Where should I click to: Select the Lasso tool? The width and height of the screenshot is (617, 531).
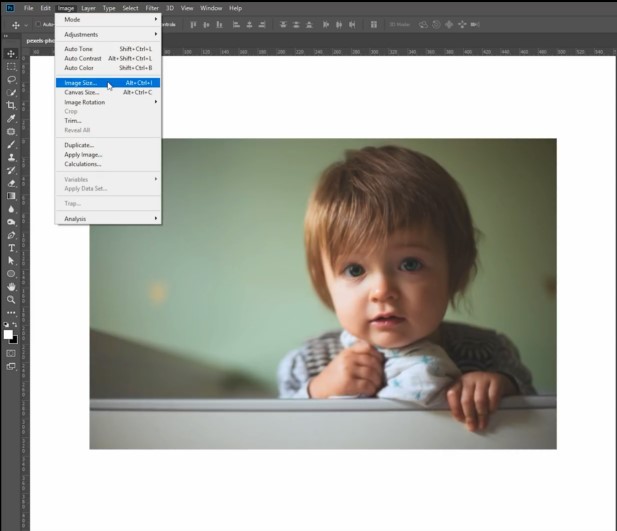(x=11, y=80)
